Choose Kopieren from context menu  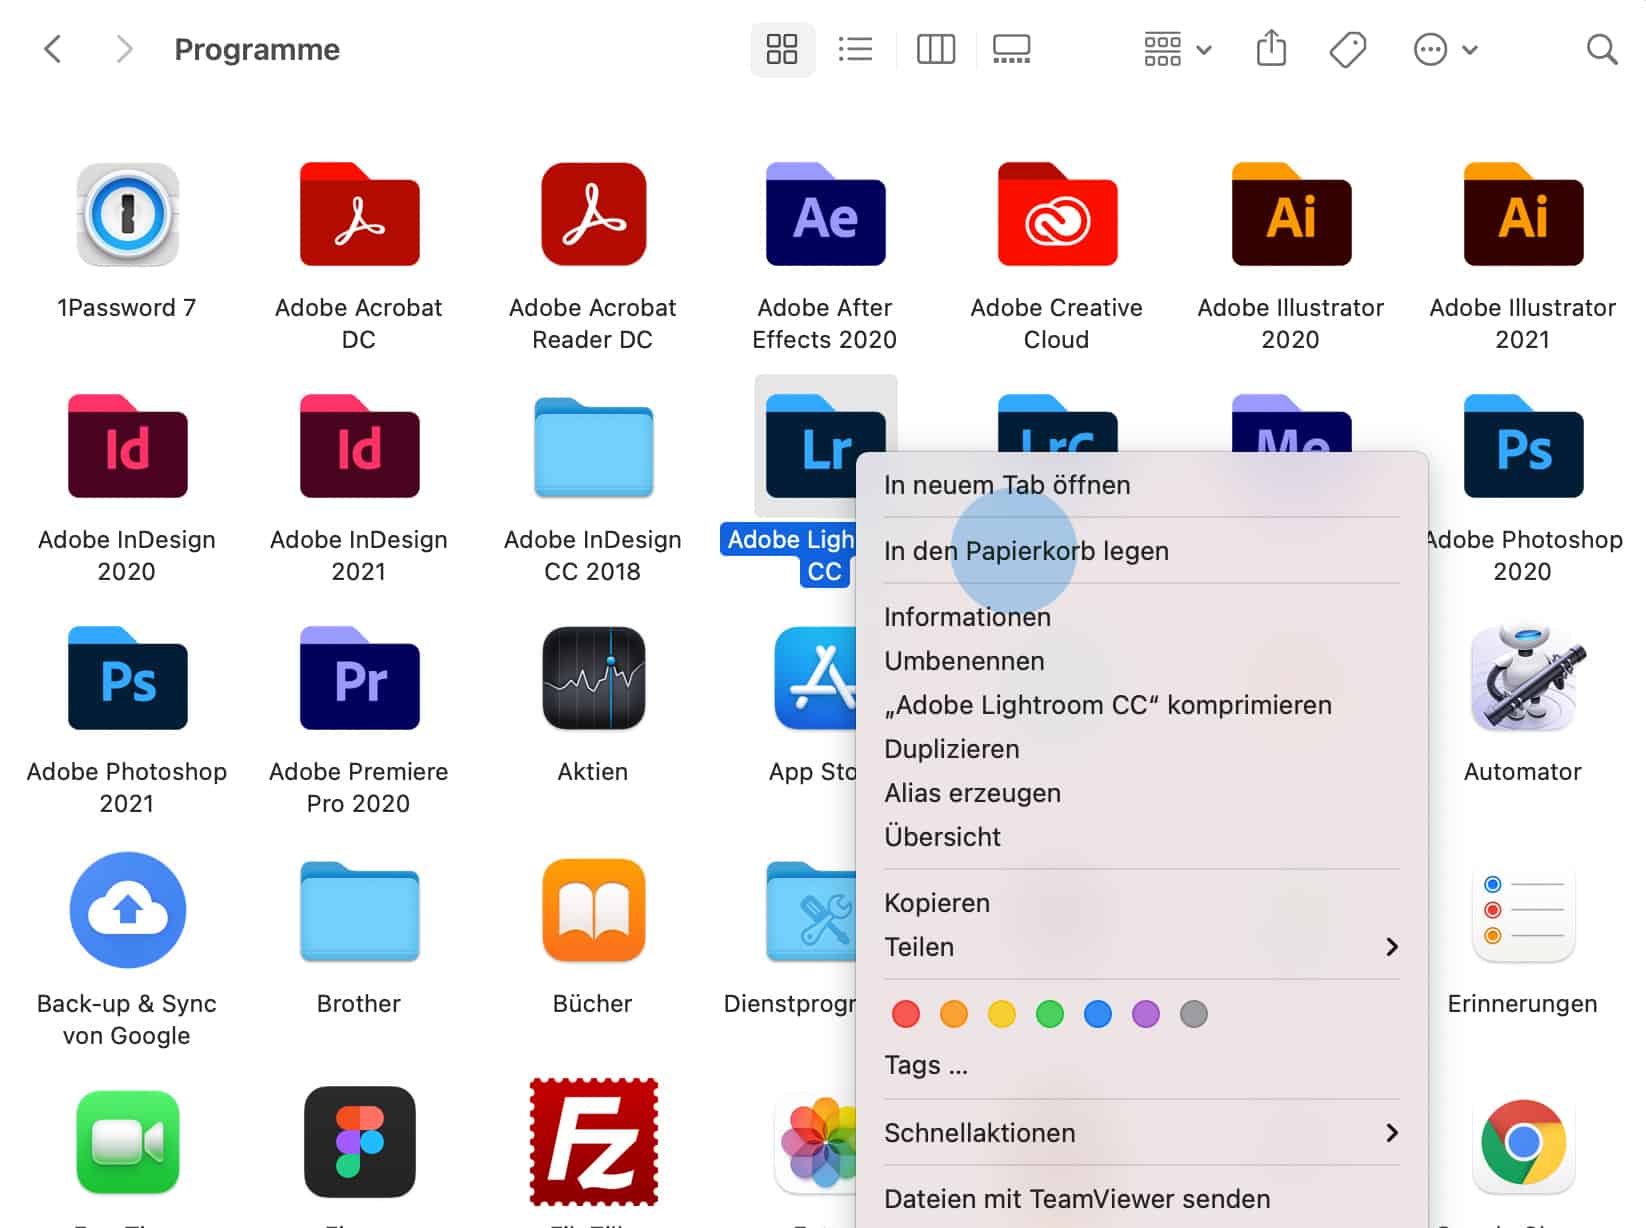[x=1142, y=903]
